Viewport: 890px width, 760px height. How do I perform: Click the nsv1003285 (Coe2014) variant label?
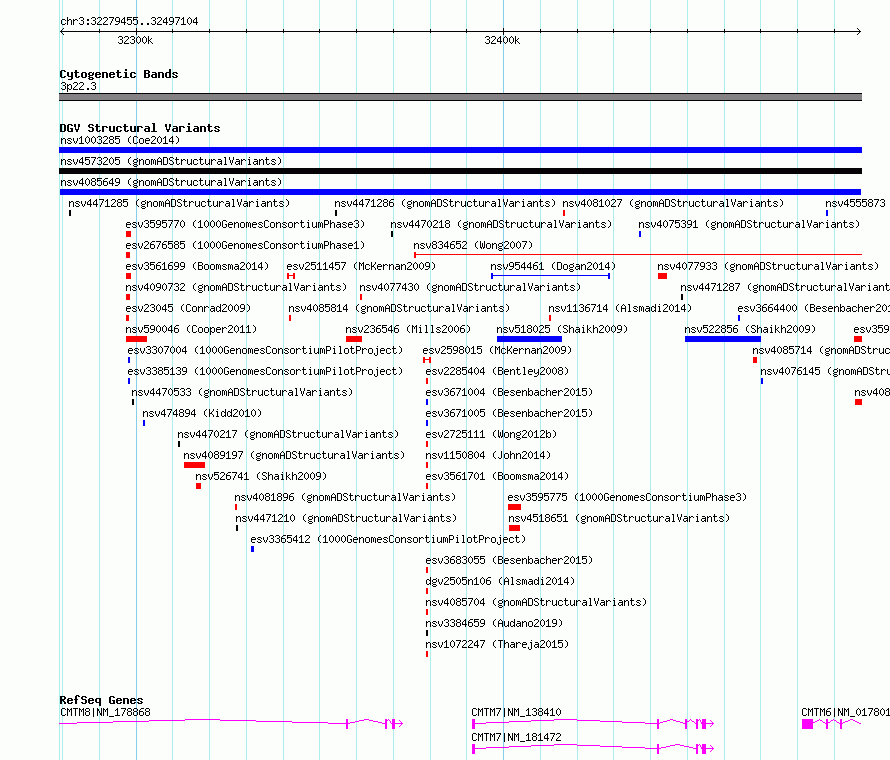click(x=120, y=140)
